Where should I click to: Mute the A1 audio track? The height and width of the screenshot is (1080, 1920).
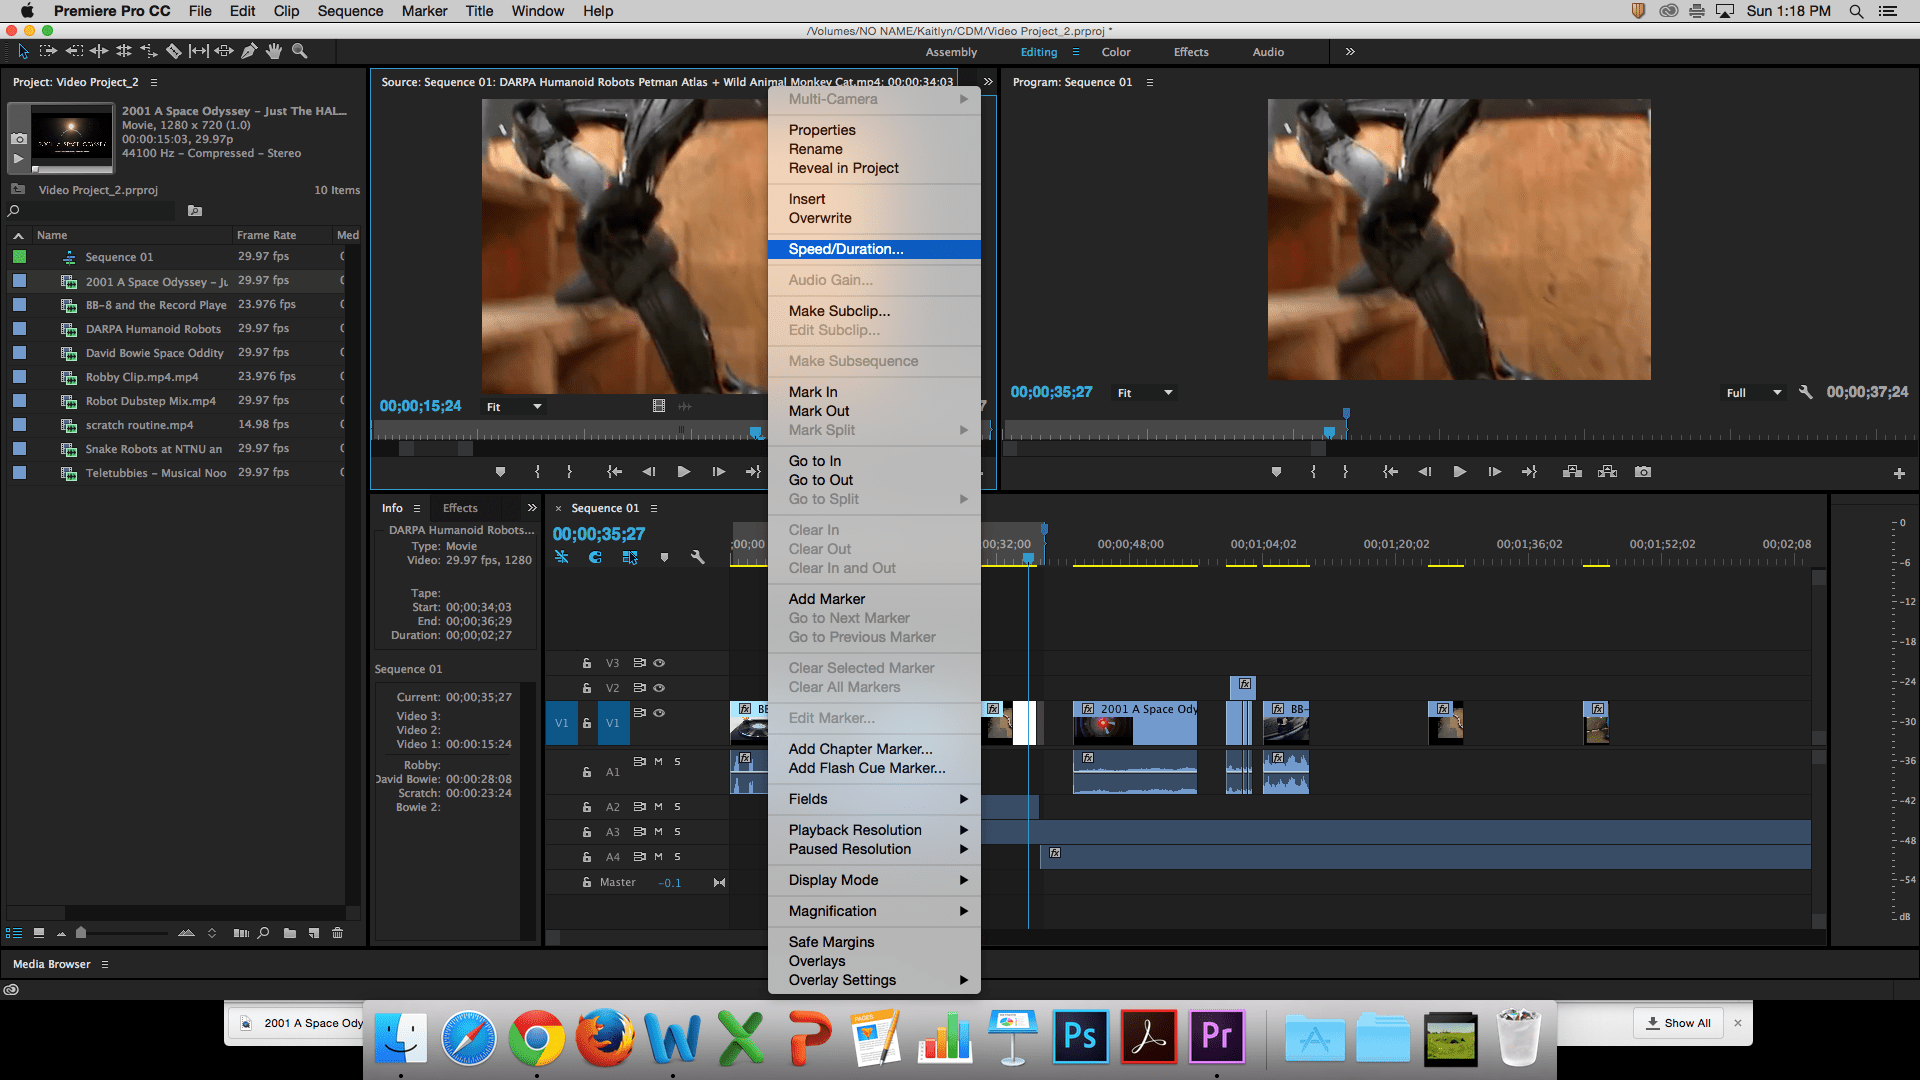(x=658, y=762)
